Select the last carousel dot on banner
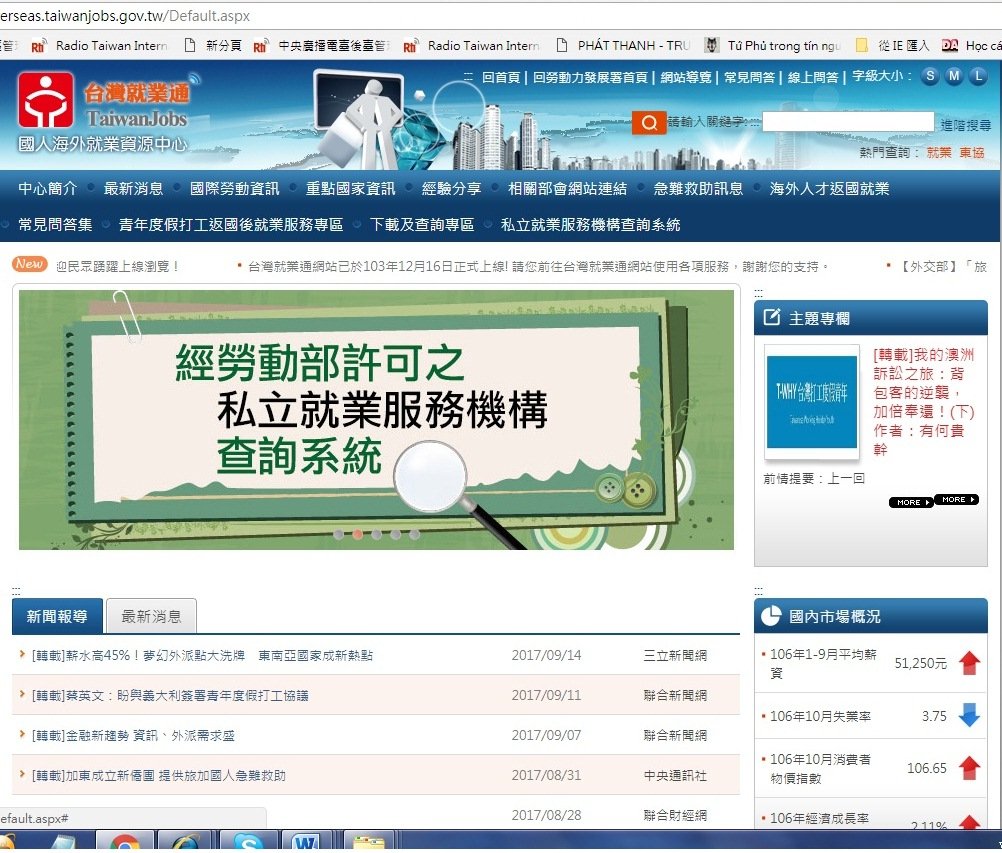Viewport: 1002px width, 853px height. (415, 534)
